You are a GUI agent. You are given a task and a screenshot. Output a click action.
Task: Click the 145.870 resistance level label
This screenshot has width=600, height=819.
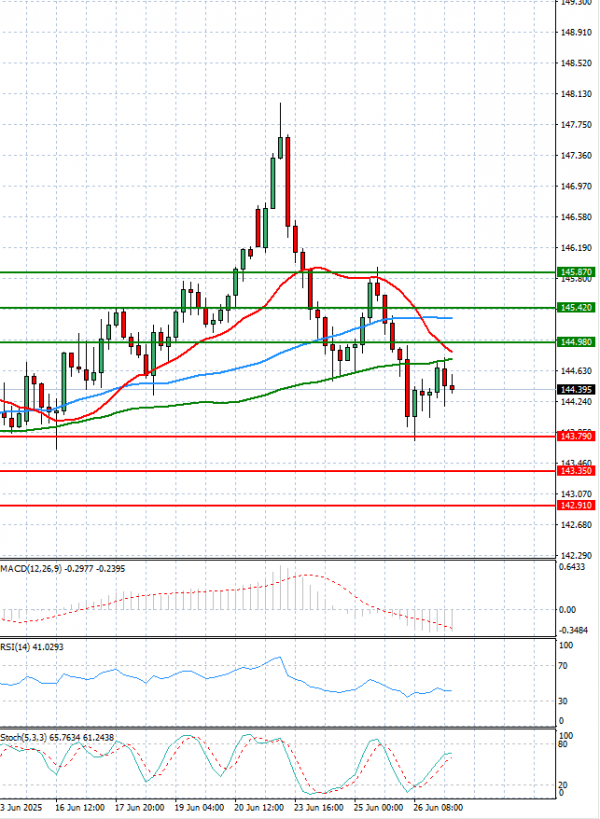point(576,272)
